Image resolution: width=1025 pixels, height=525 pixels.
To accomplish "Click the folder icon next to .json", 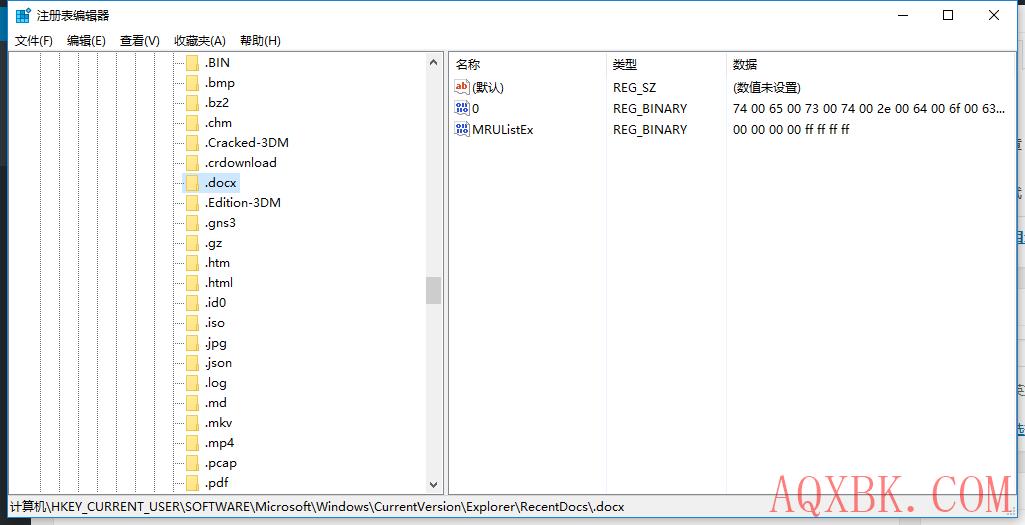I will pos(192,363).
